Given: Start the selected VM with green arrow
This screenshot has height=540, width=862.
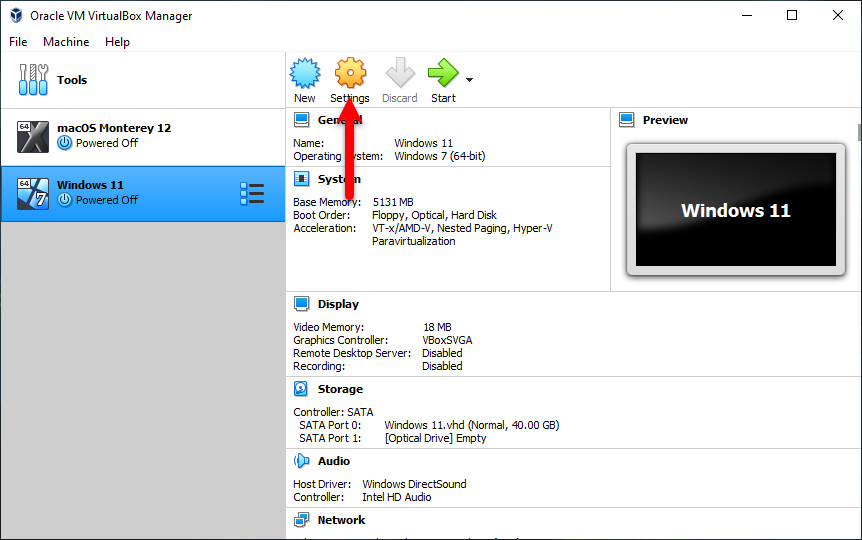Looking at the screenshot, I should pyautogui.click(x=443, y=73).
